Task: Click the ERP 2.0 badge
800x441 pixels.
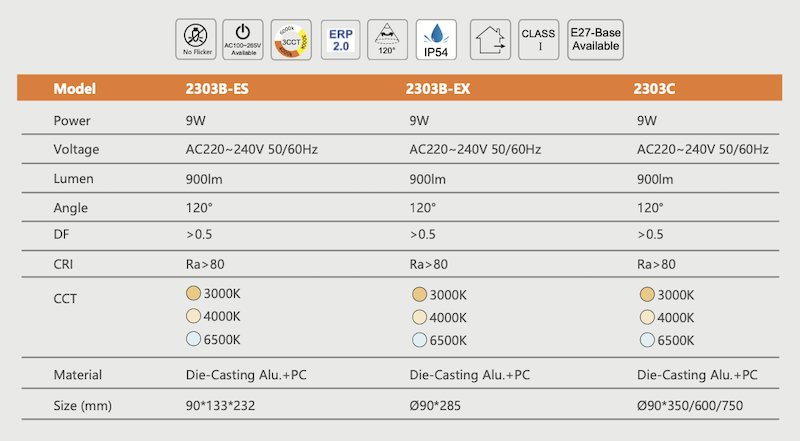Action: (x=341, y=36)
